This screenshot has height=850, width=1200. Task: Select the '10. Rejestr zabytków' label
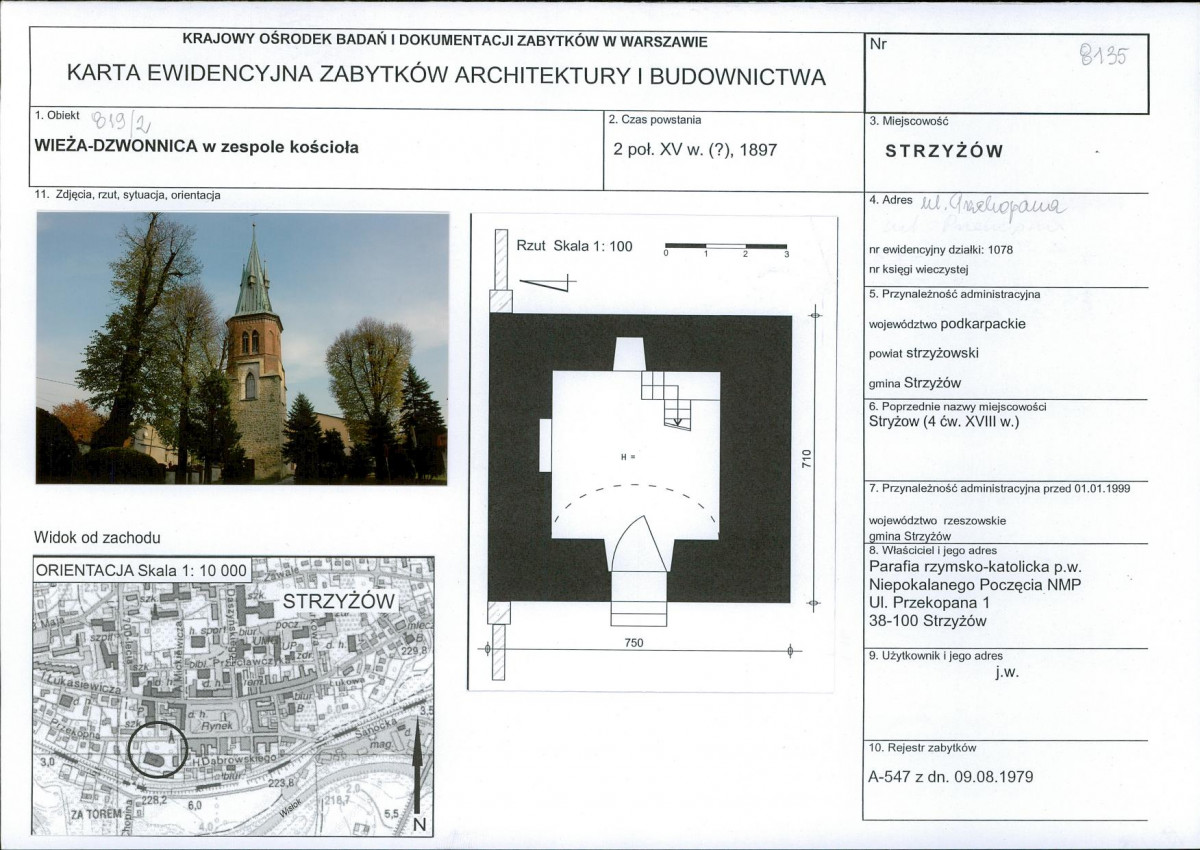click(922, 747)
